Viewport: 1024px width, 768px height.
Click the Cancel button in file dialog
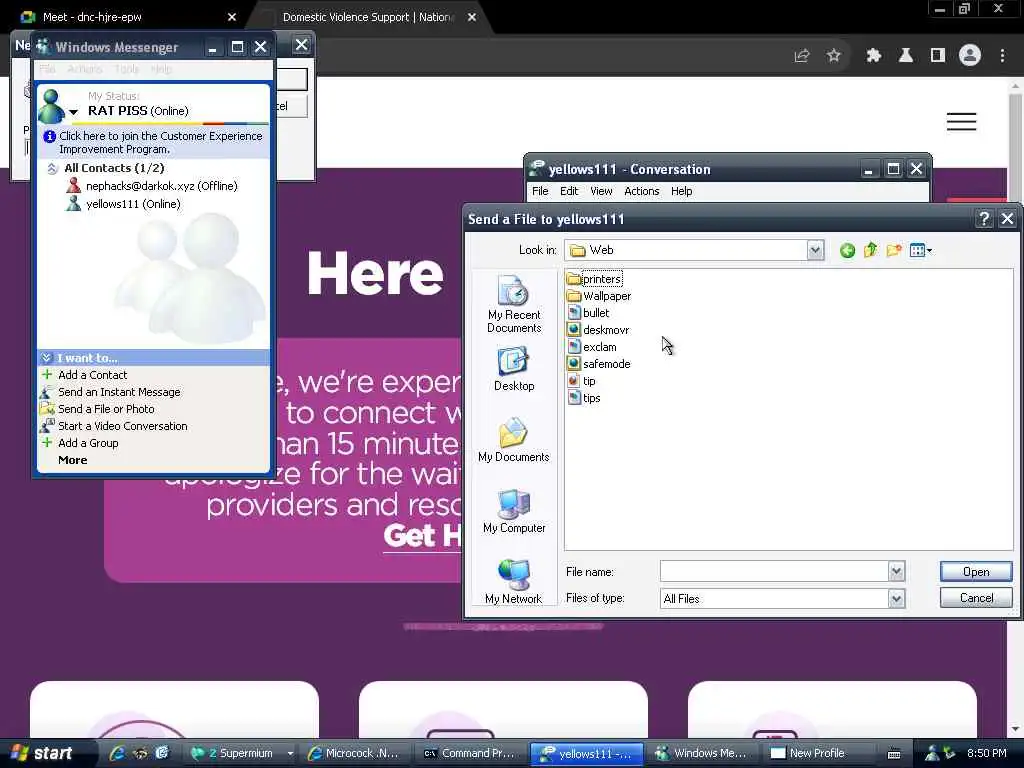(x=976, y=598)
